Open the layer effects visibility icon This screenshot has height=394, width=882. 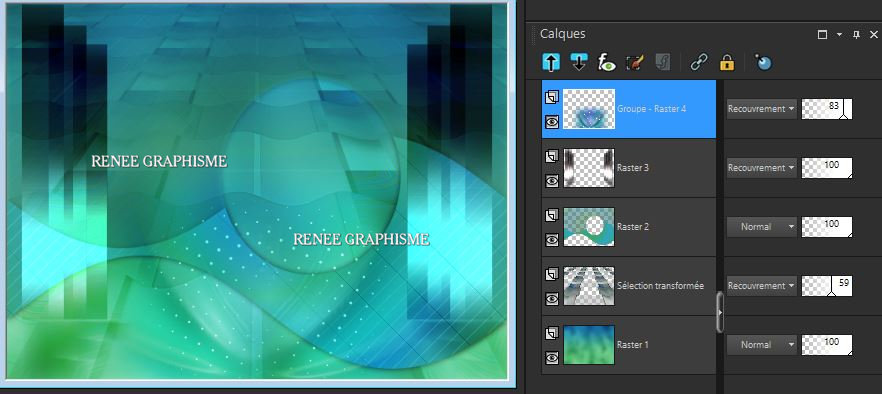[x=606, y=62]
